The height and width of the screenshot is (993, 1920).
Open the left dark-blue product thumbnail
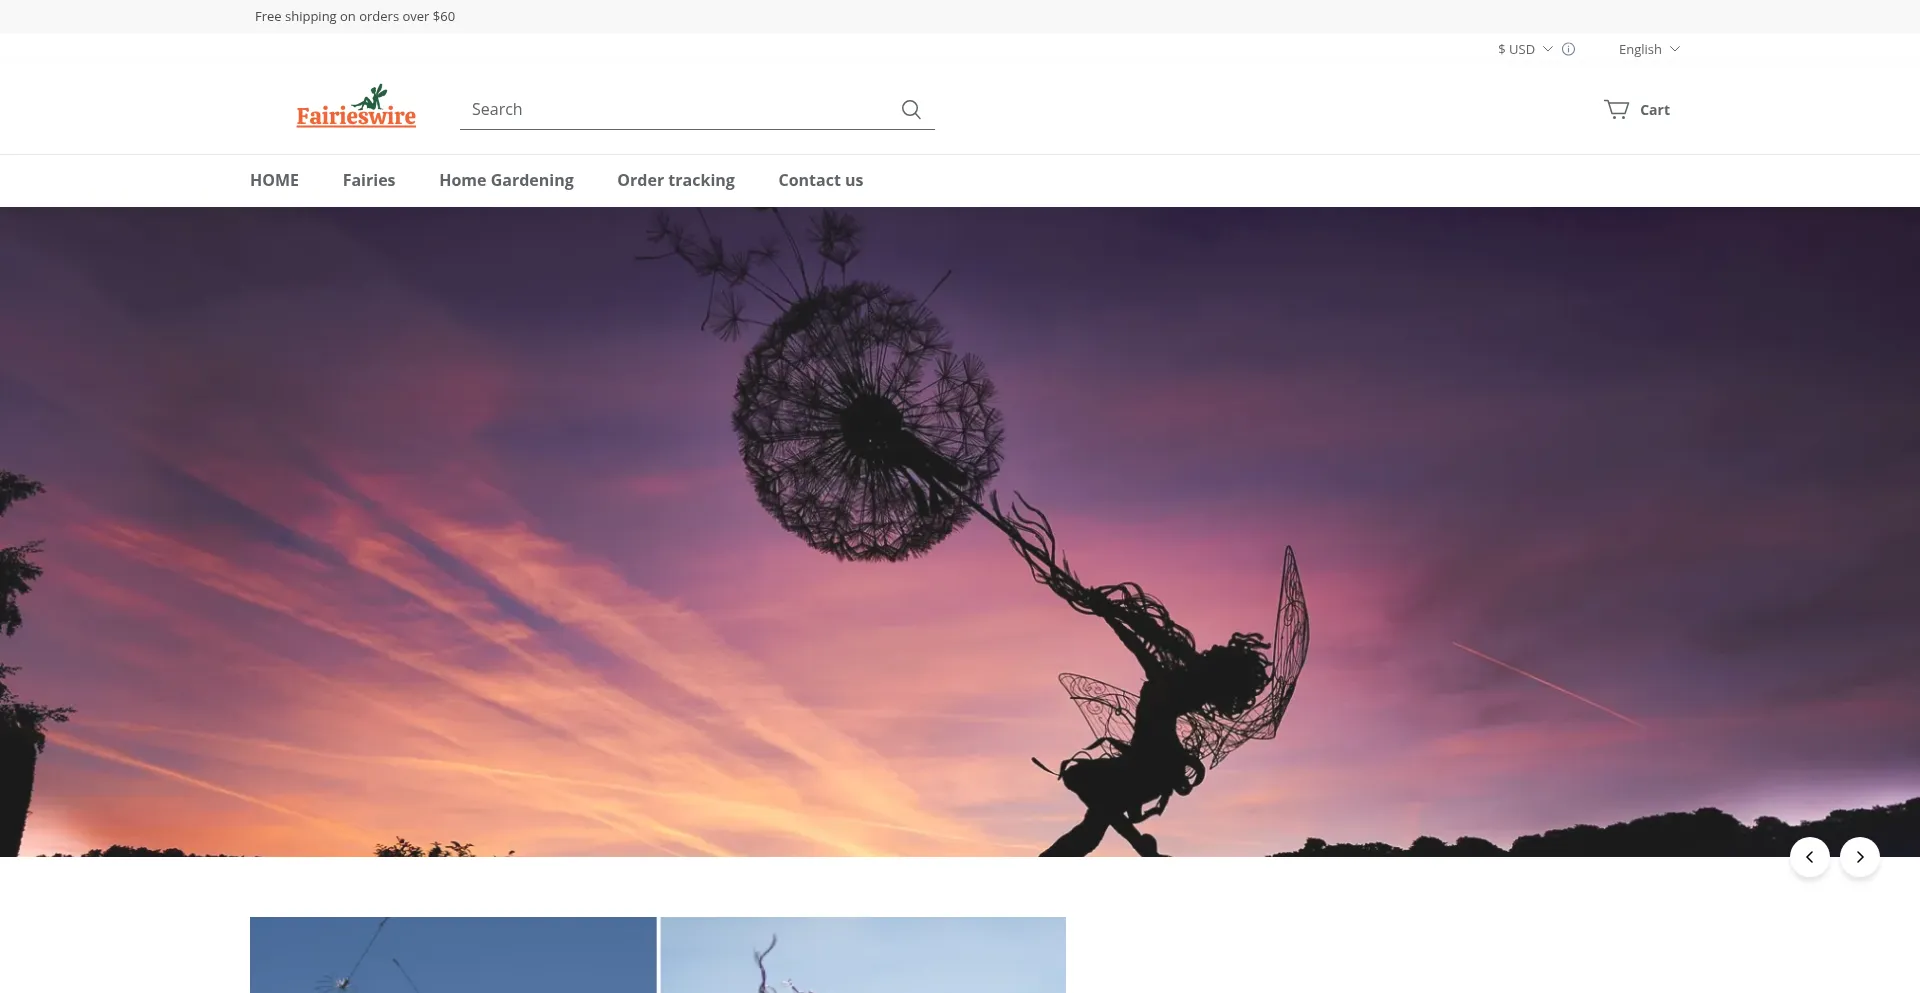[x=453, y=954]
